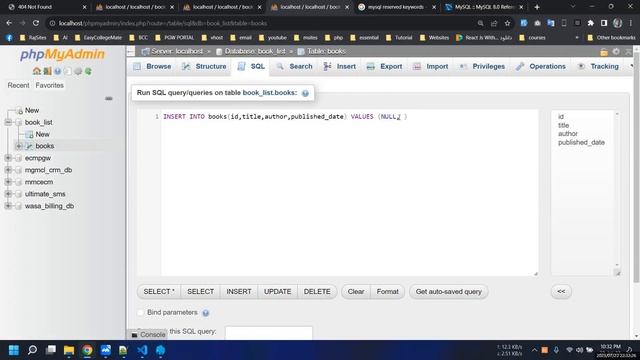
Task: Open Chrome tab search chevron
Action: 573,7
